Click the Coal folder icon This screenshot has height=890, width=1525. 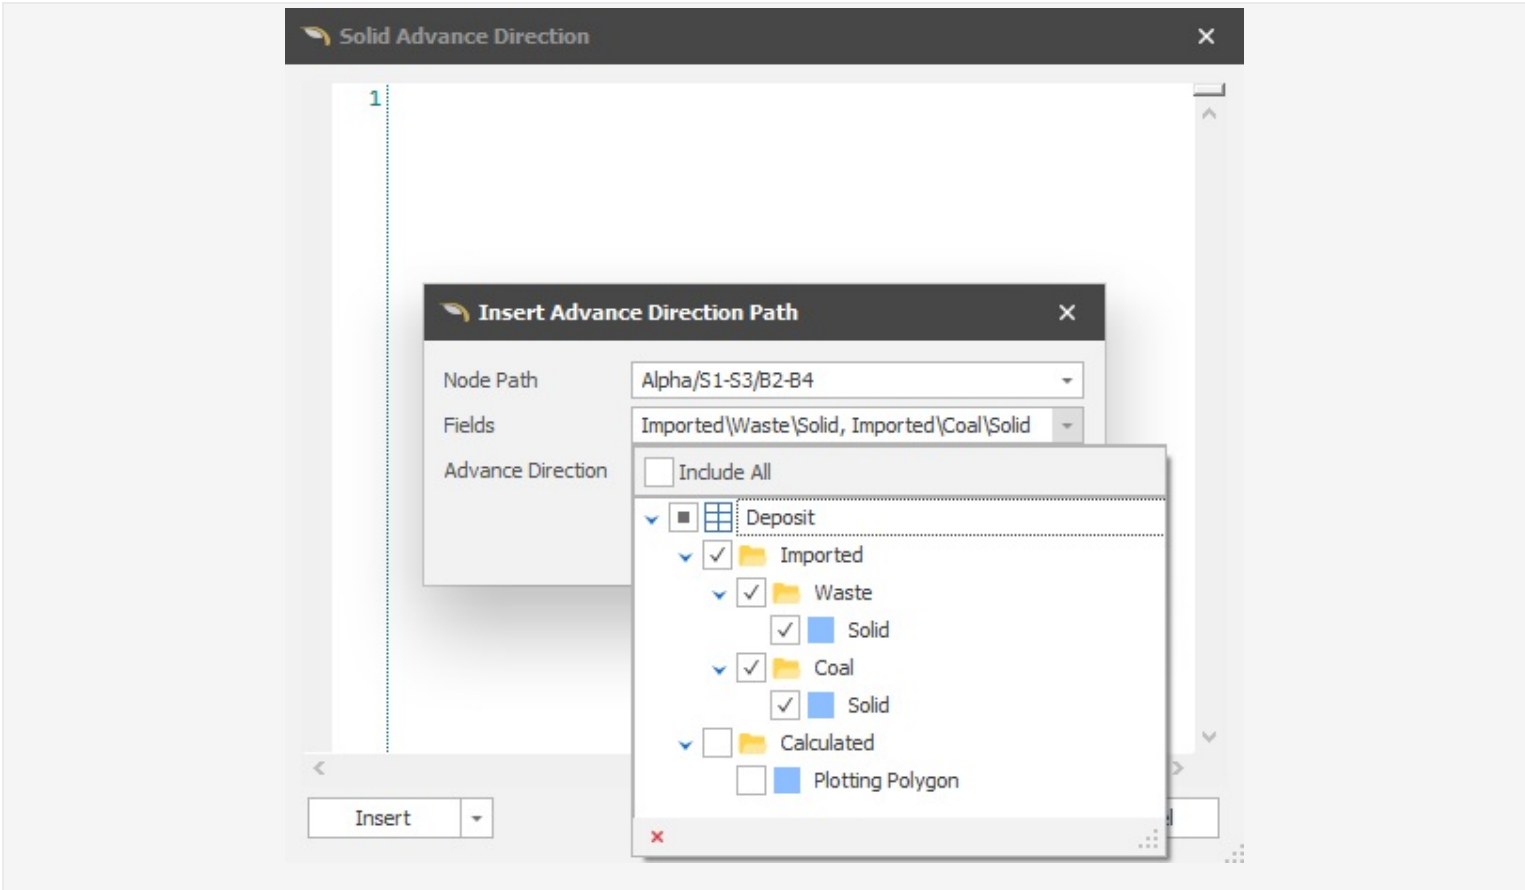coord(786,668)
